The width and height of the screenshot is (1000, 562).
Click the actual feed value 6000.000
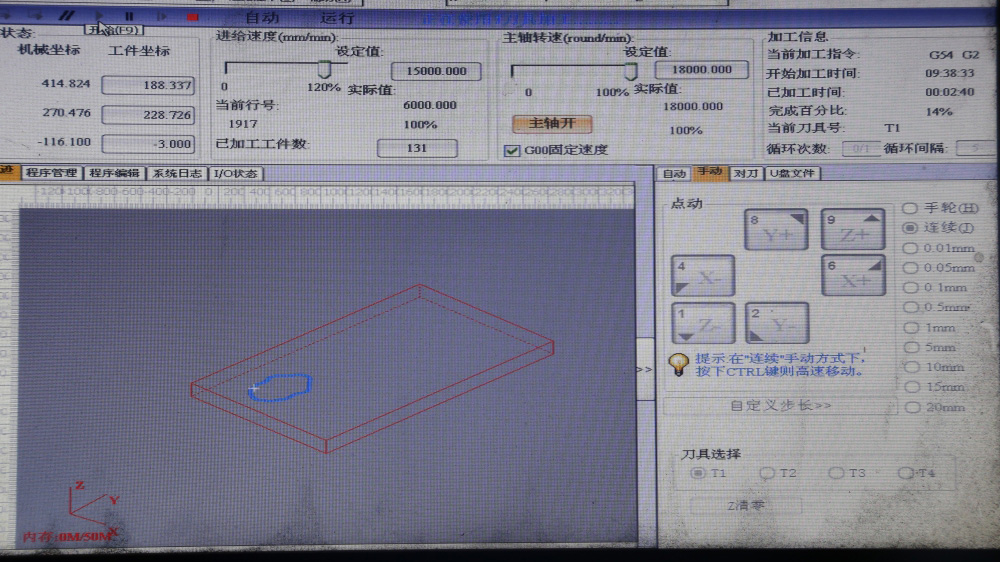430,105
